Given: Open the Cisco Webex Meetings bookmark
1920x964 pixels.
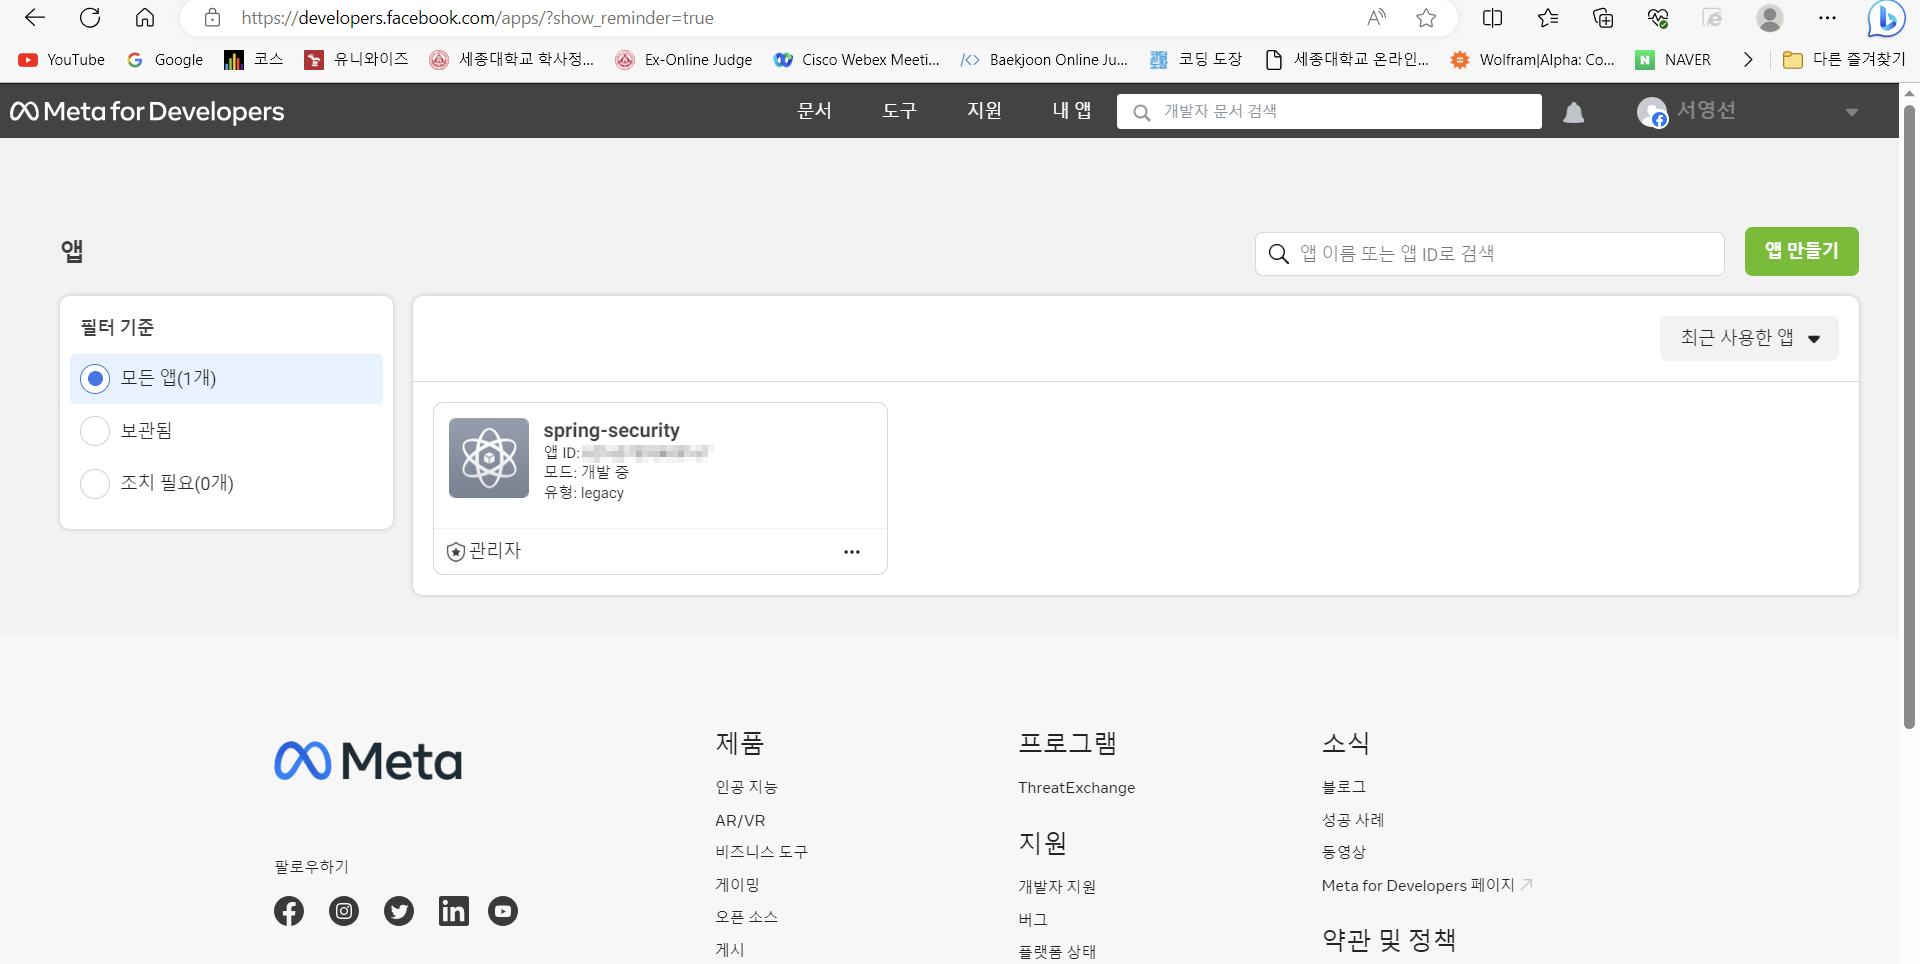Looking at the screenshot, I should [857, 60].
